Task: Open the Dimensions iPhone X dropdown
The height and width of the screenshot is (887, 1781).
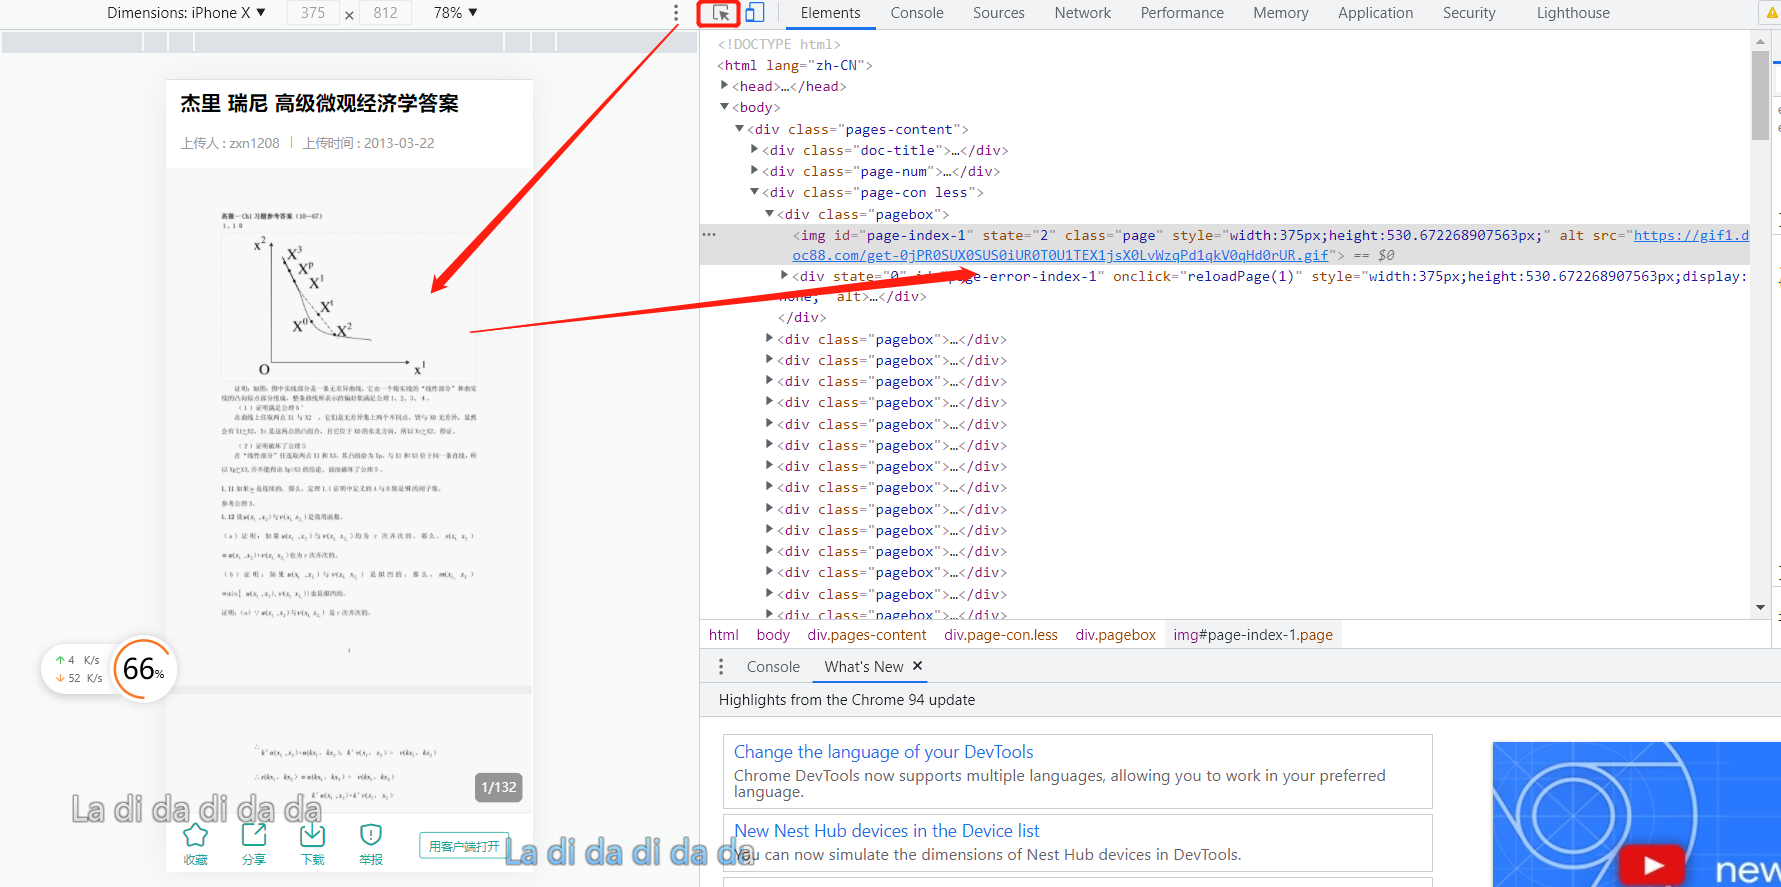Action: (186, 13)
